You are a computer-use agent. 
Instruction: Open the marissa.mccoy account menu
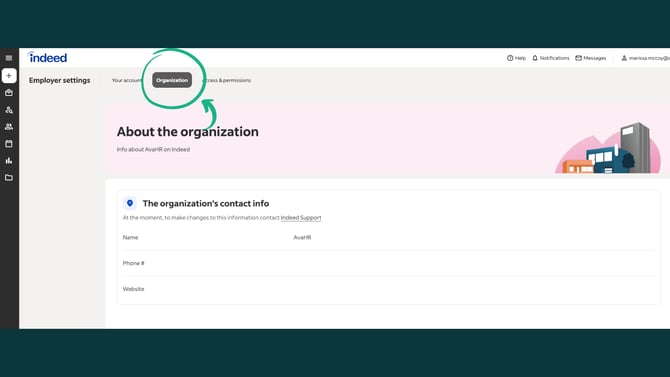(x=645, y=58)
